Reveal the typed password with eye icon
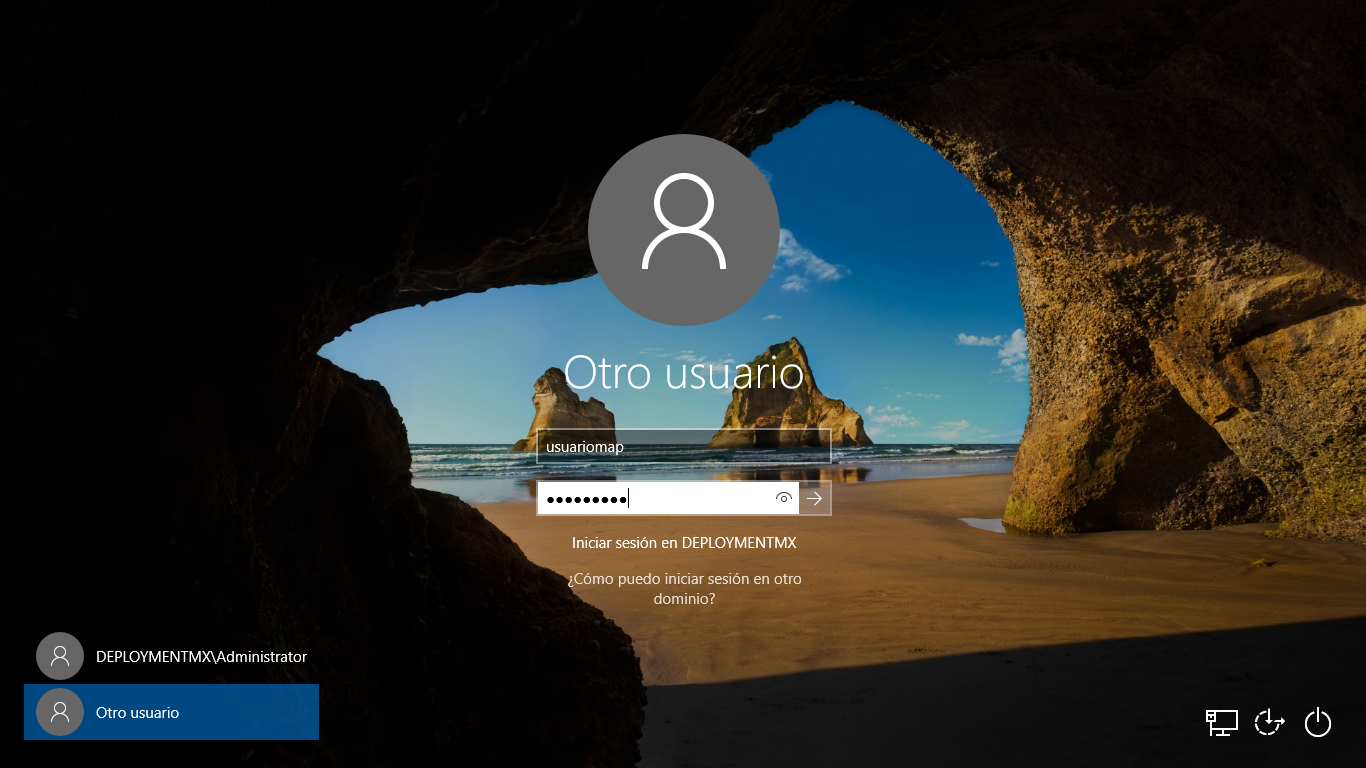Screen dimensions: 1366x768 784,498
